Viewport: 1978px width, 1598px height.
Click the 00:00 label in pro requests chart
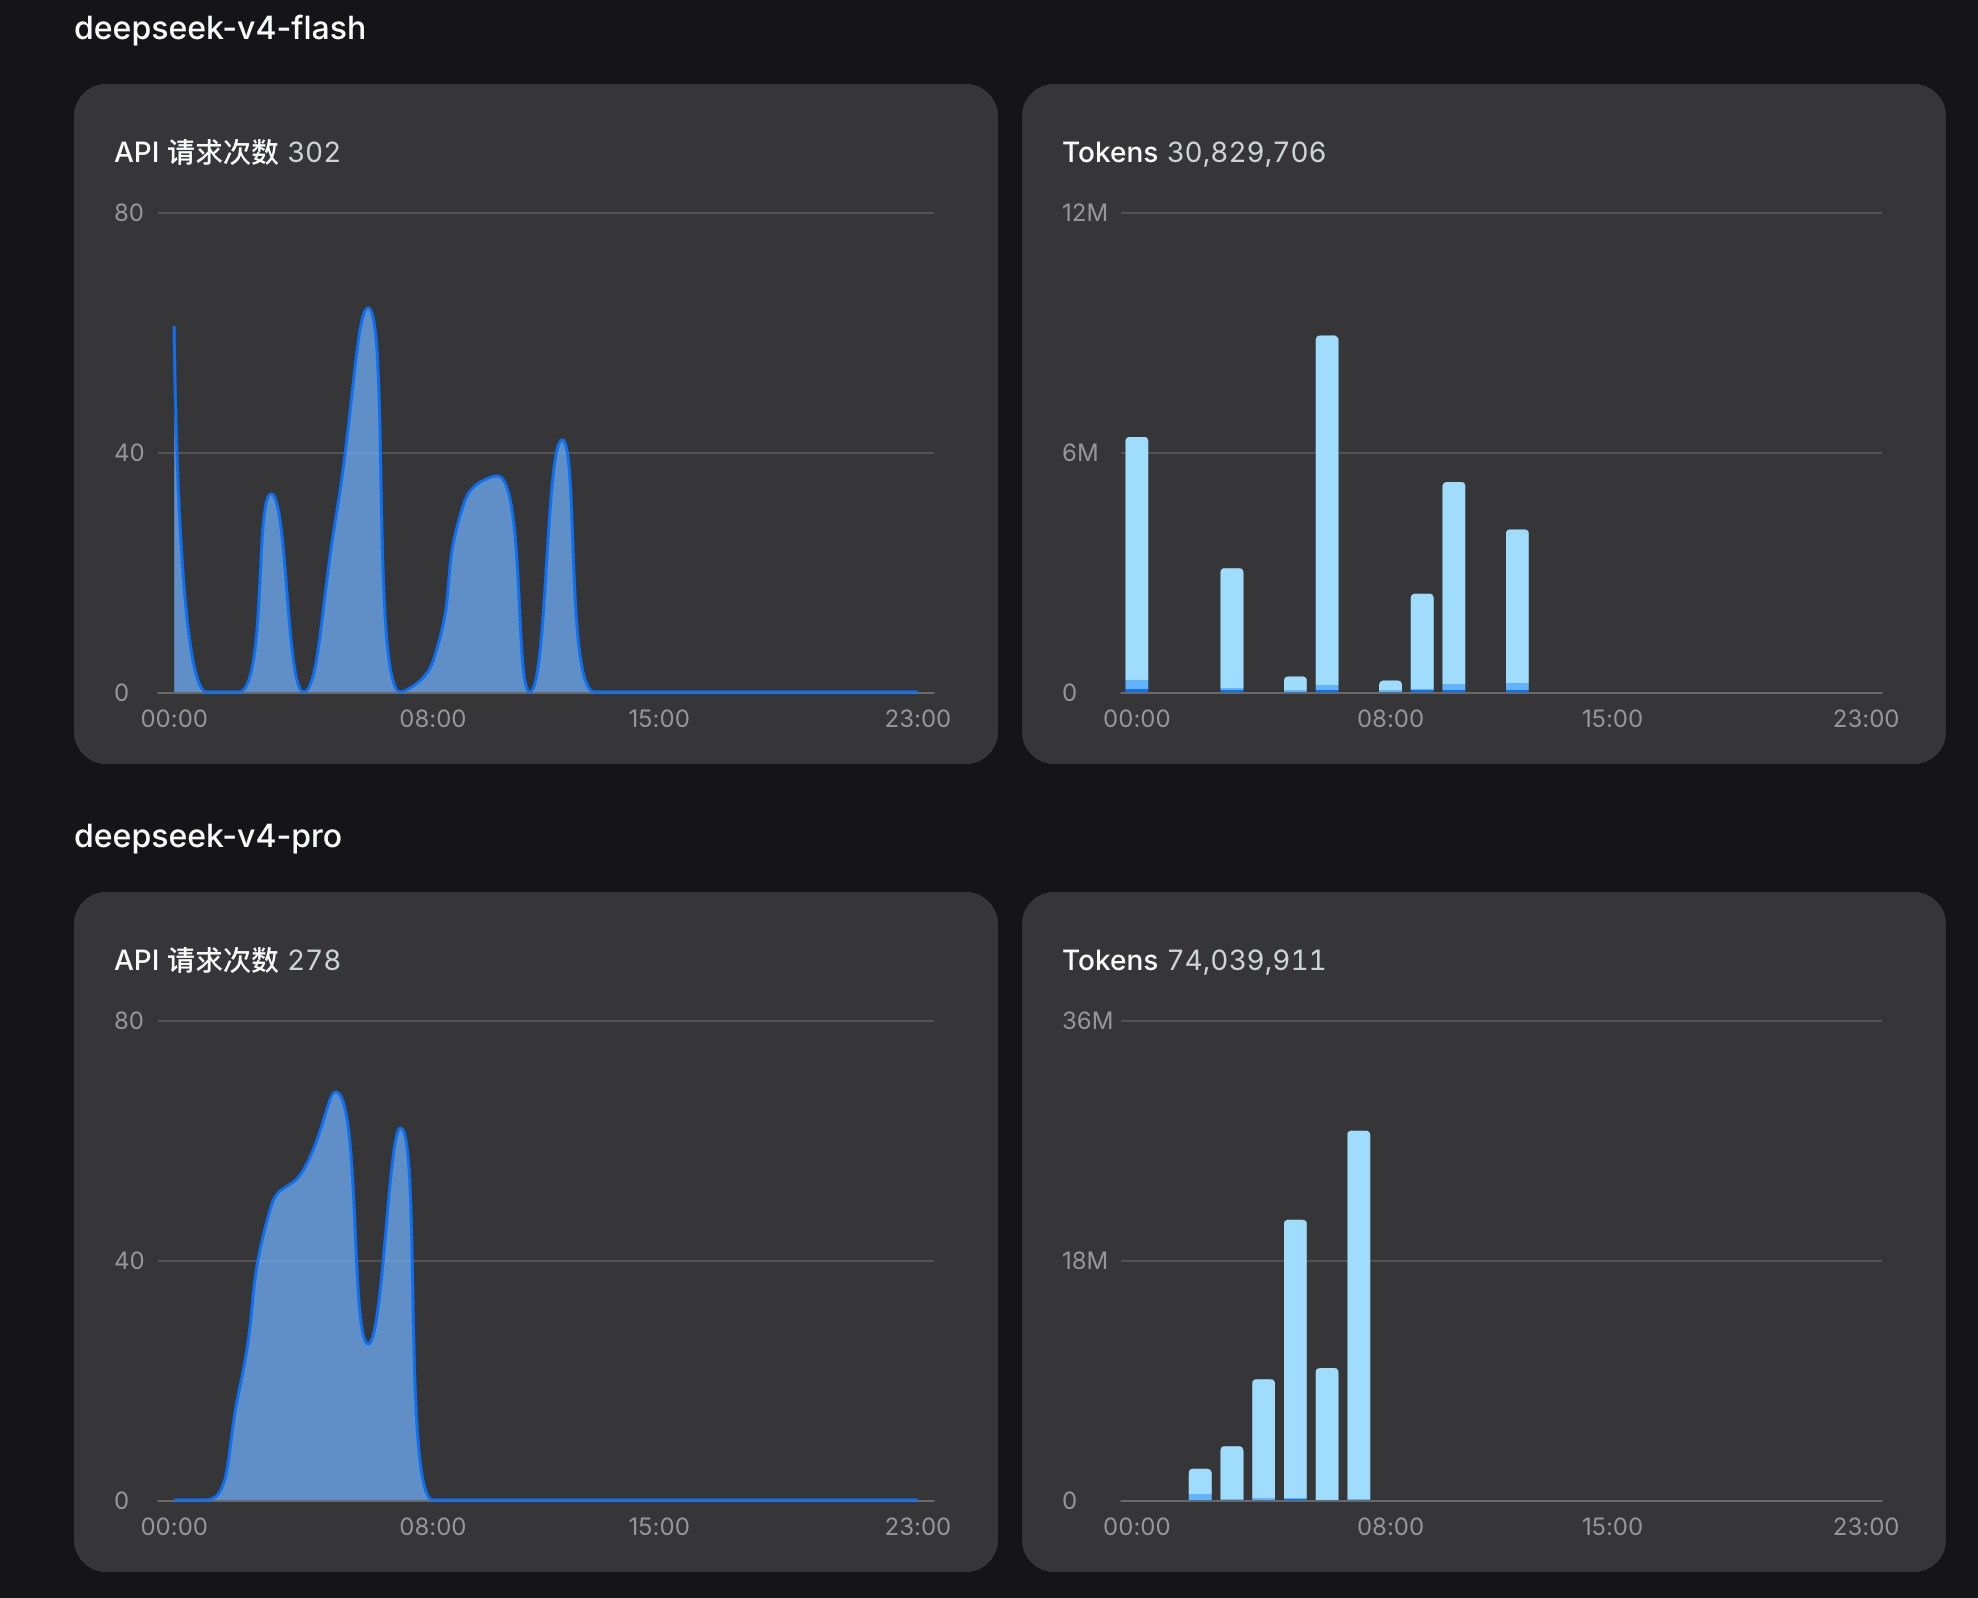pos(174,1527)
